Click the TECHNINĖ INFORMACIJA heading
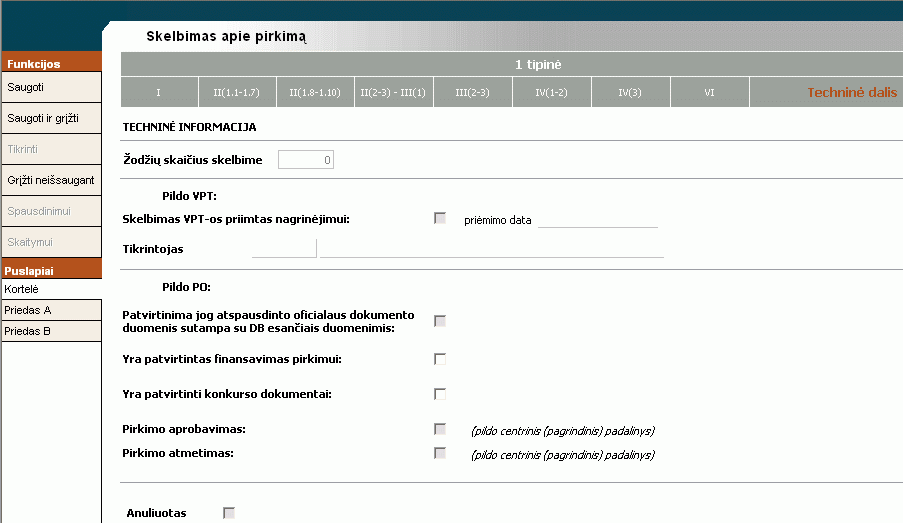 click(189, 127)
